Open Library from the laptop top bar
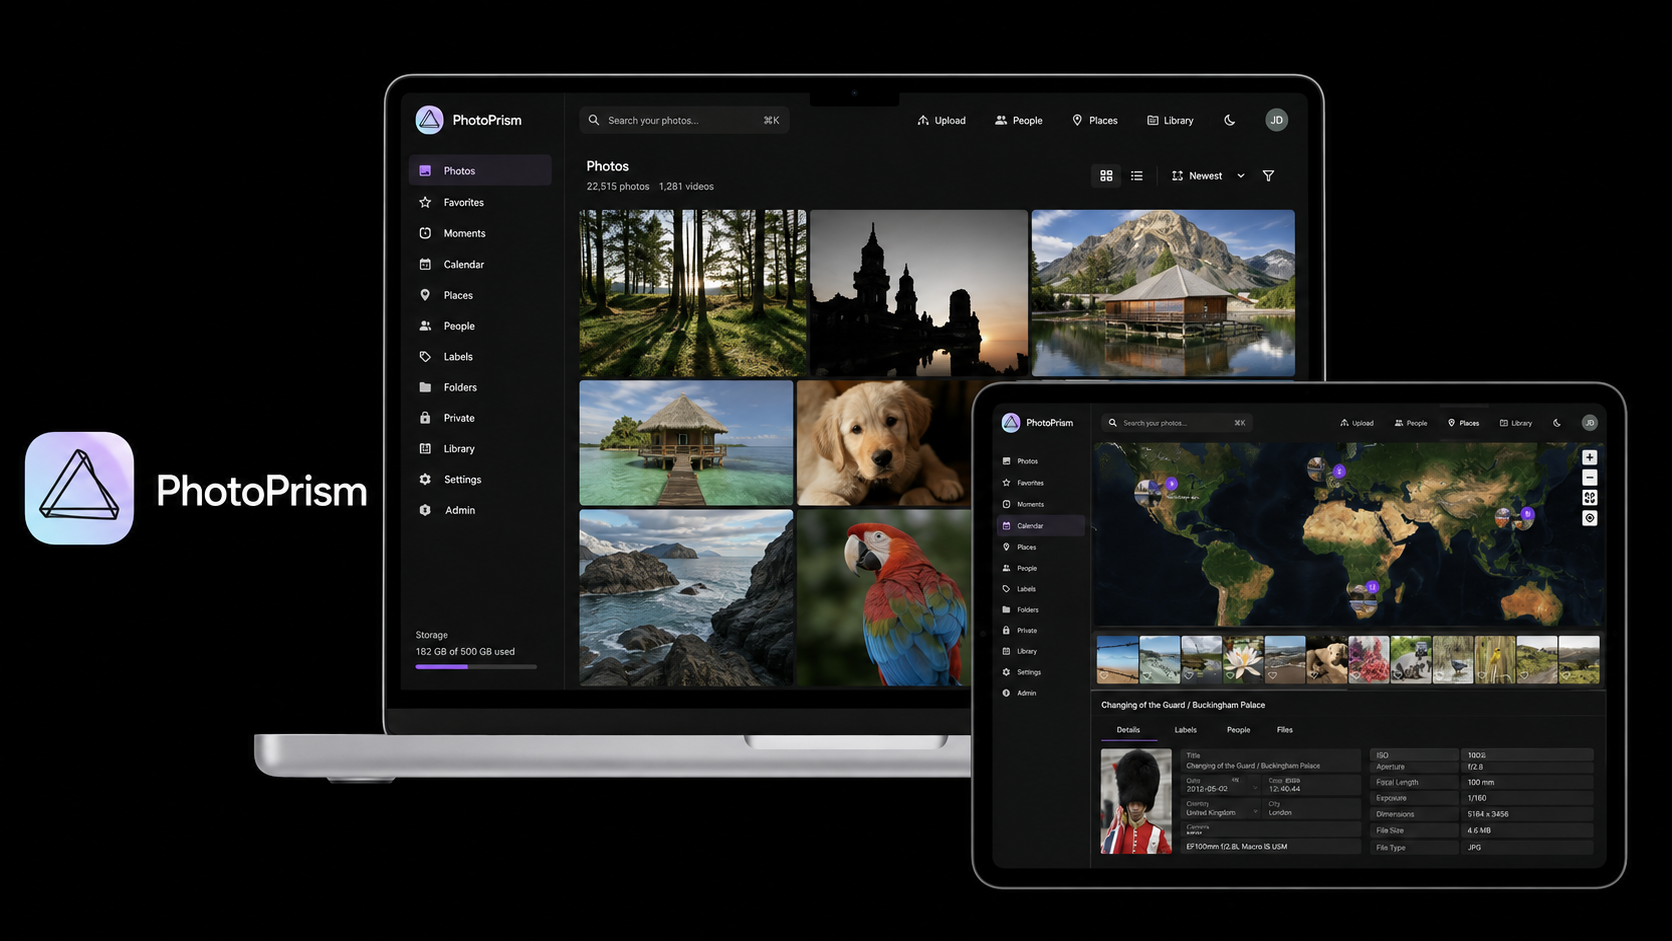Image resolution: width=1672 pixels, height=941 pixels. 1170,120
